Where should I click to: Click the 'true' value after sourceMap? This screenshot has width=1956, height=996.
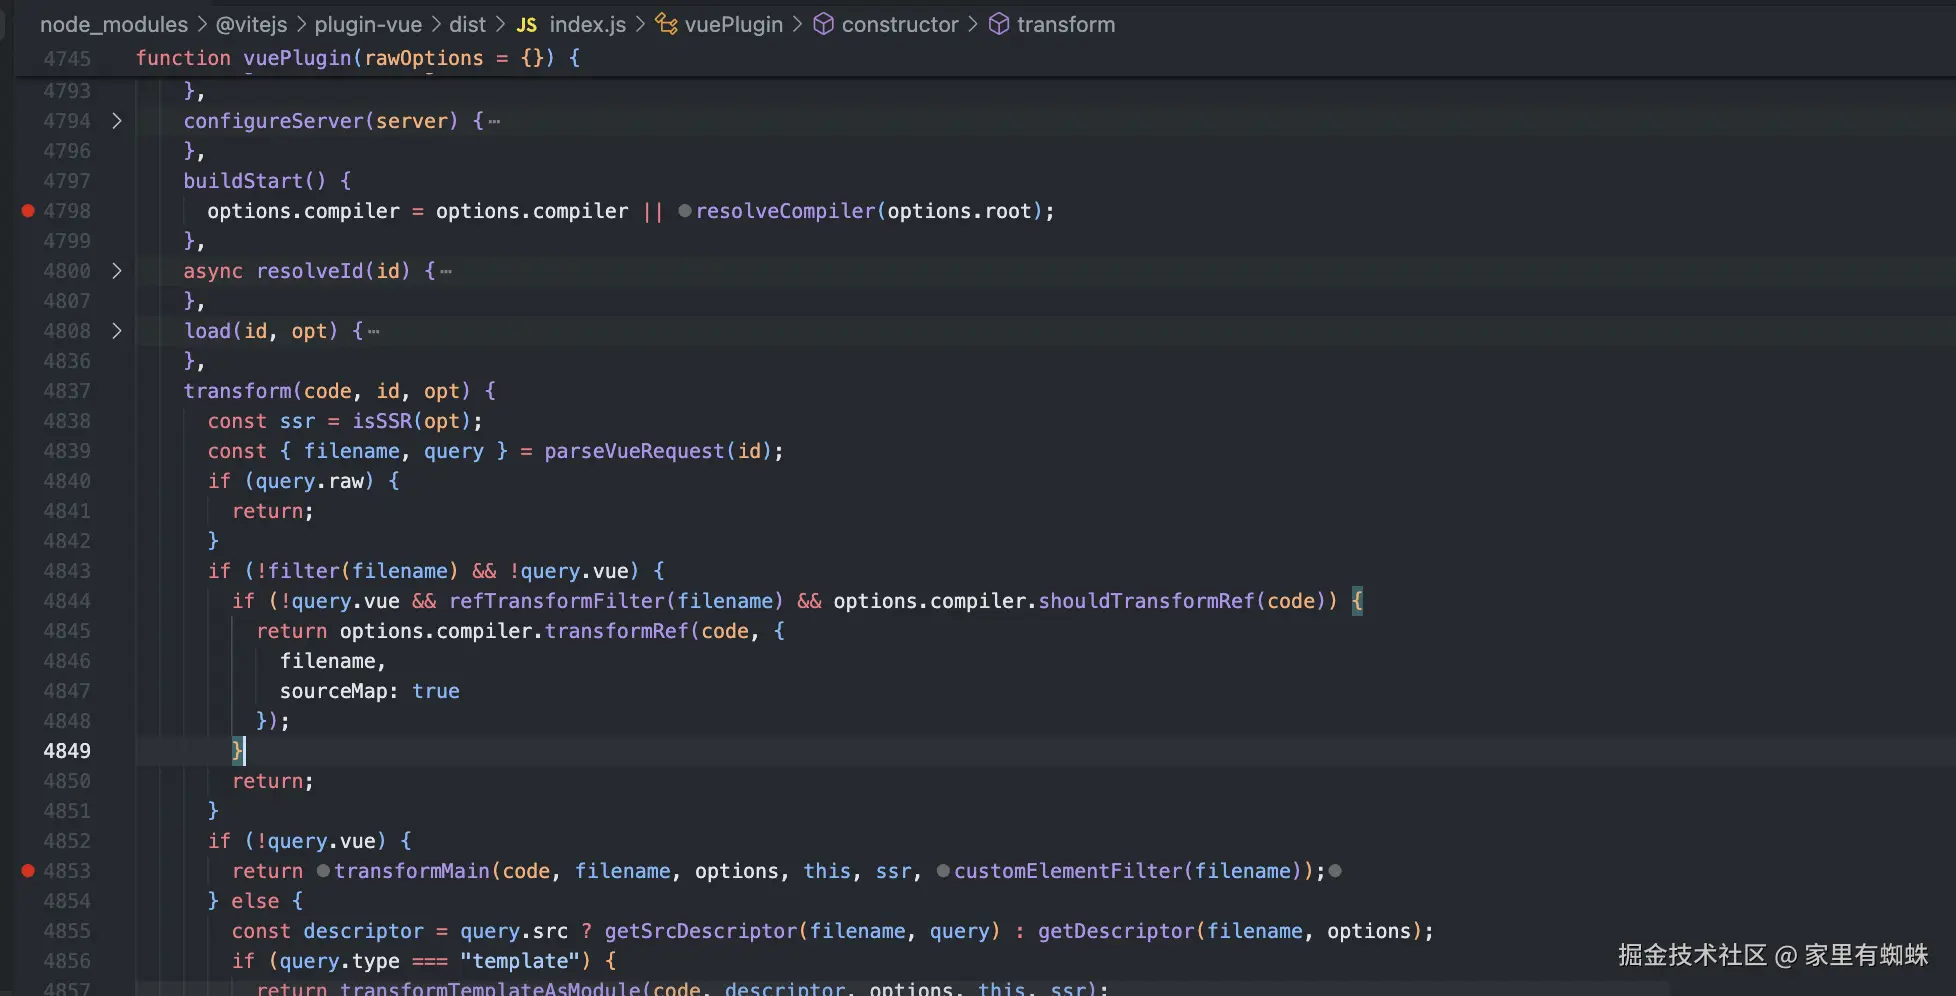coord(436,691)
